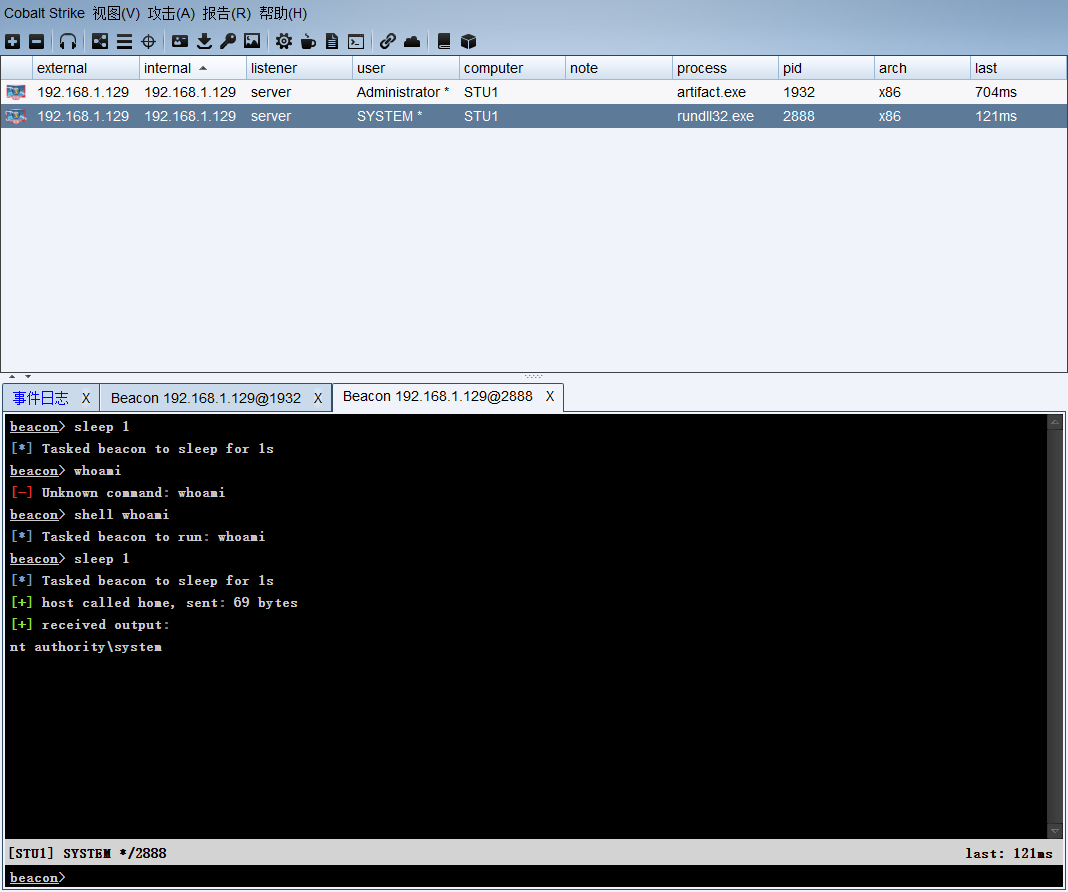Click the beacon icon of the artifact.exe session

pos(16,92)
